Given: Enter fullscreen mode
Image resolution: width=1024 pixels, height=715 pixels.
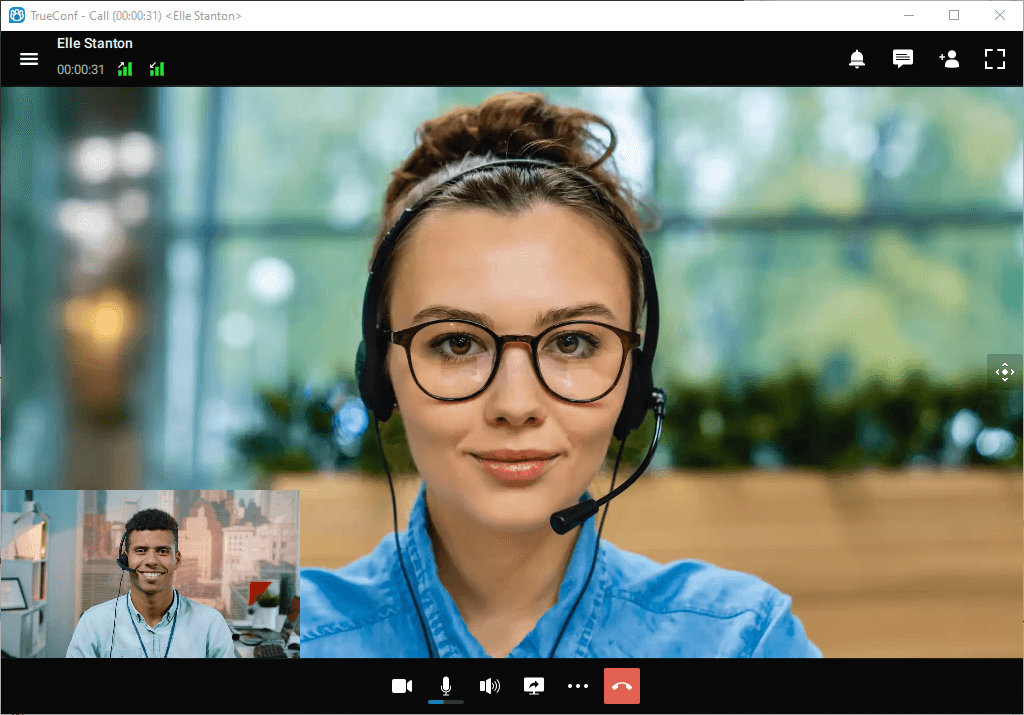Looking at the screenshot, I should (x=995, y=59).
